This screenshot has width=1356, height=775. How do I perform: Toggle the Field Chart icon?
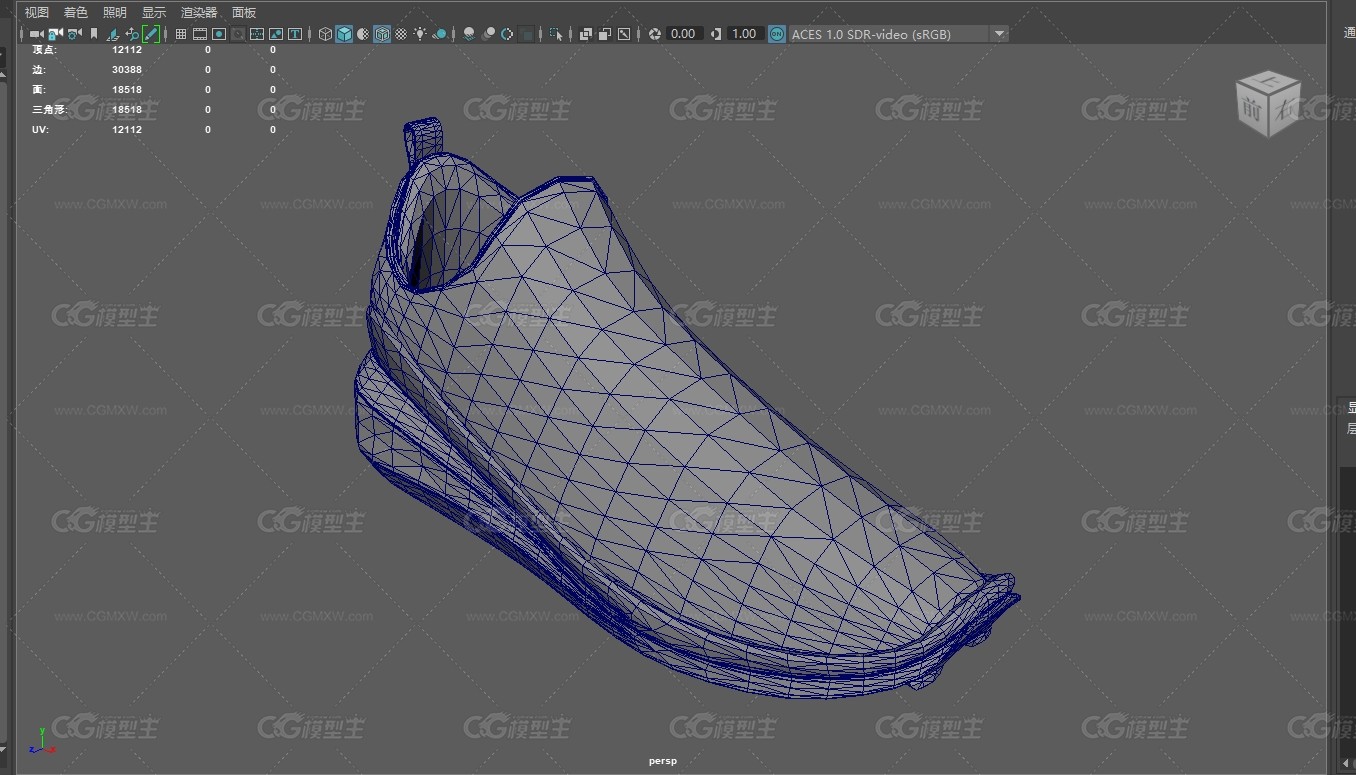(x=257, y=34)
